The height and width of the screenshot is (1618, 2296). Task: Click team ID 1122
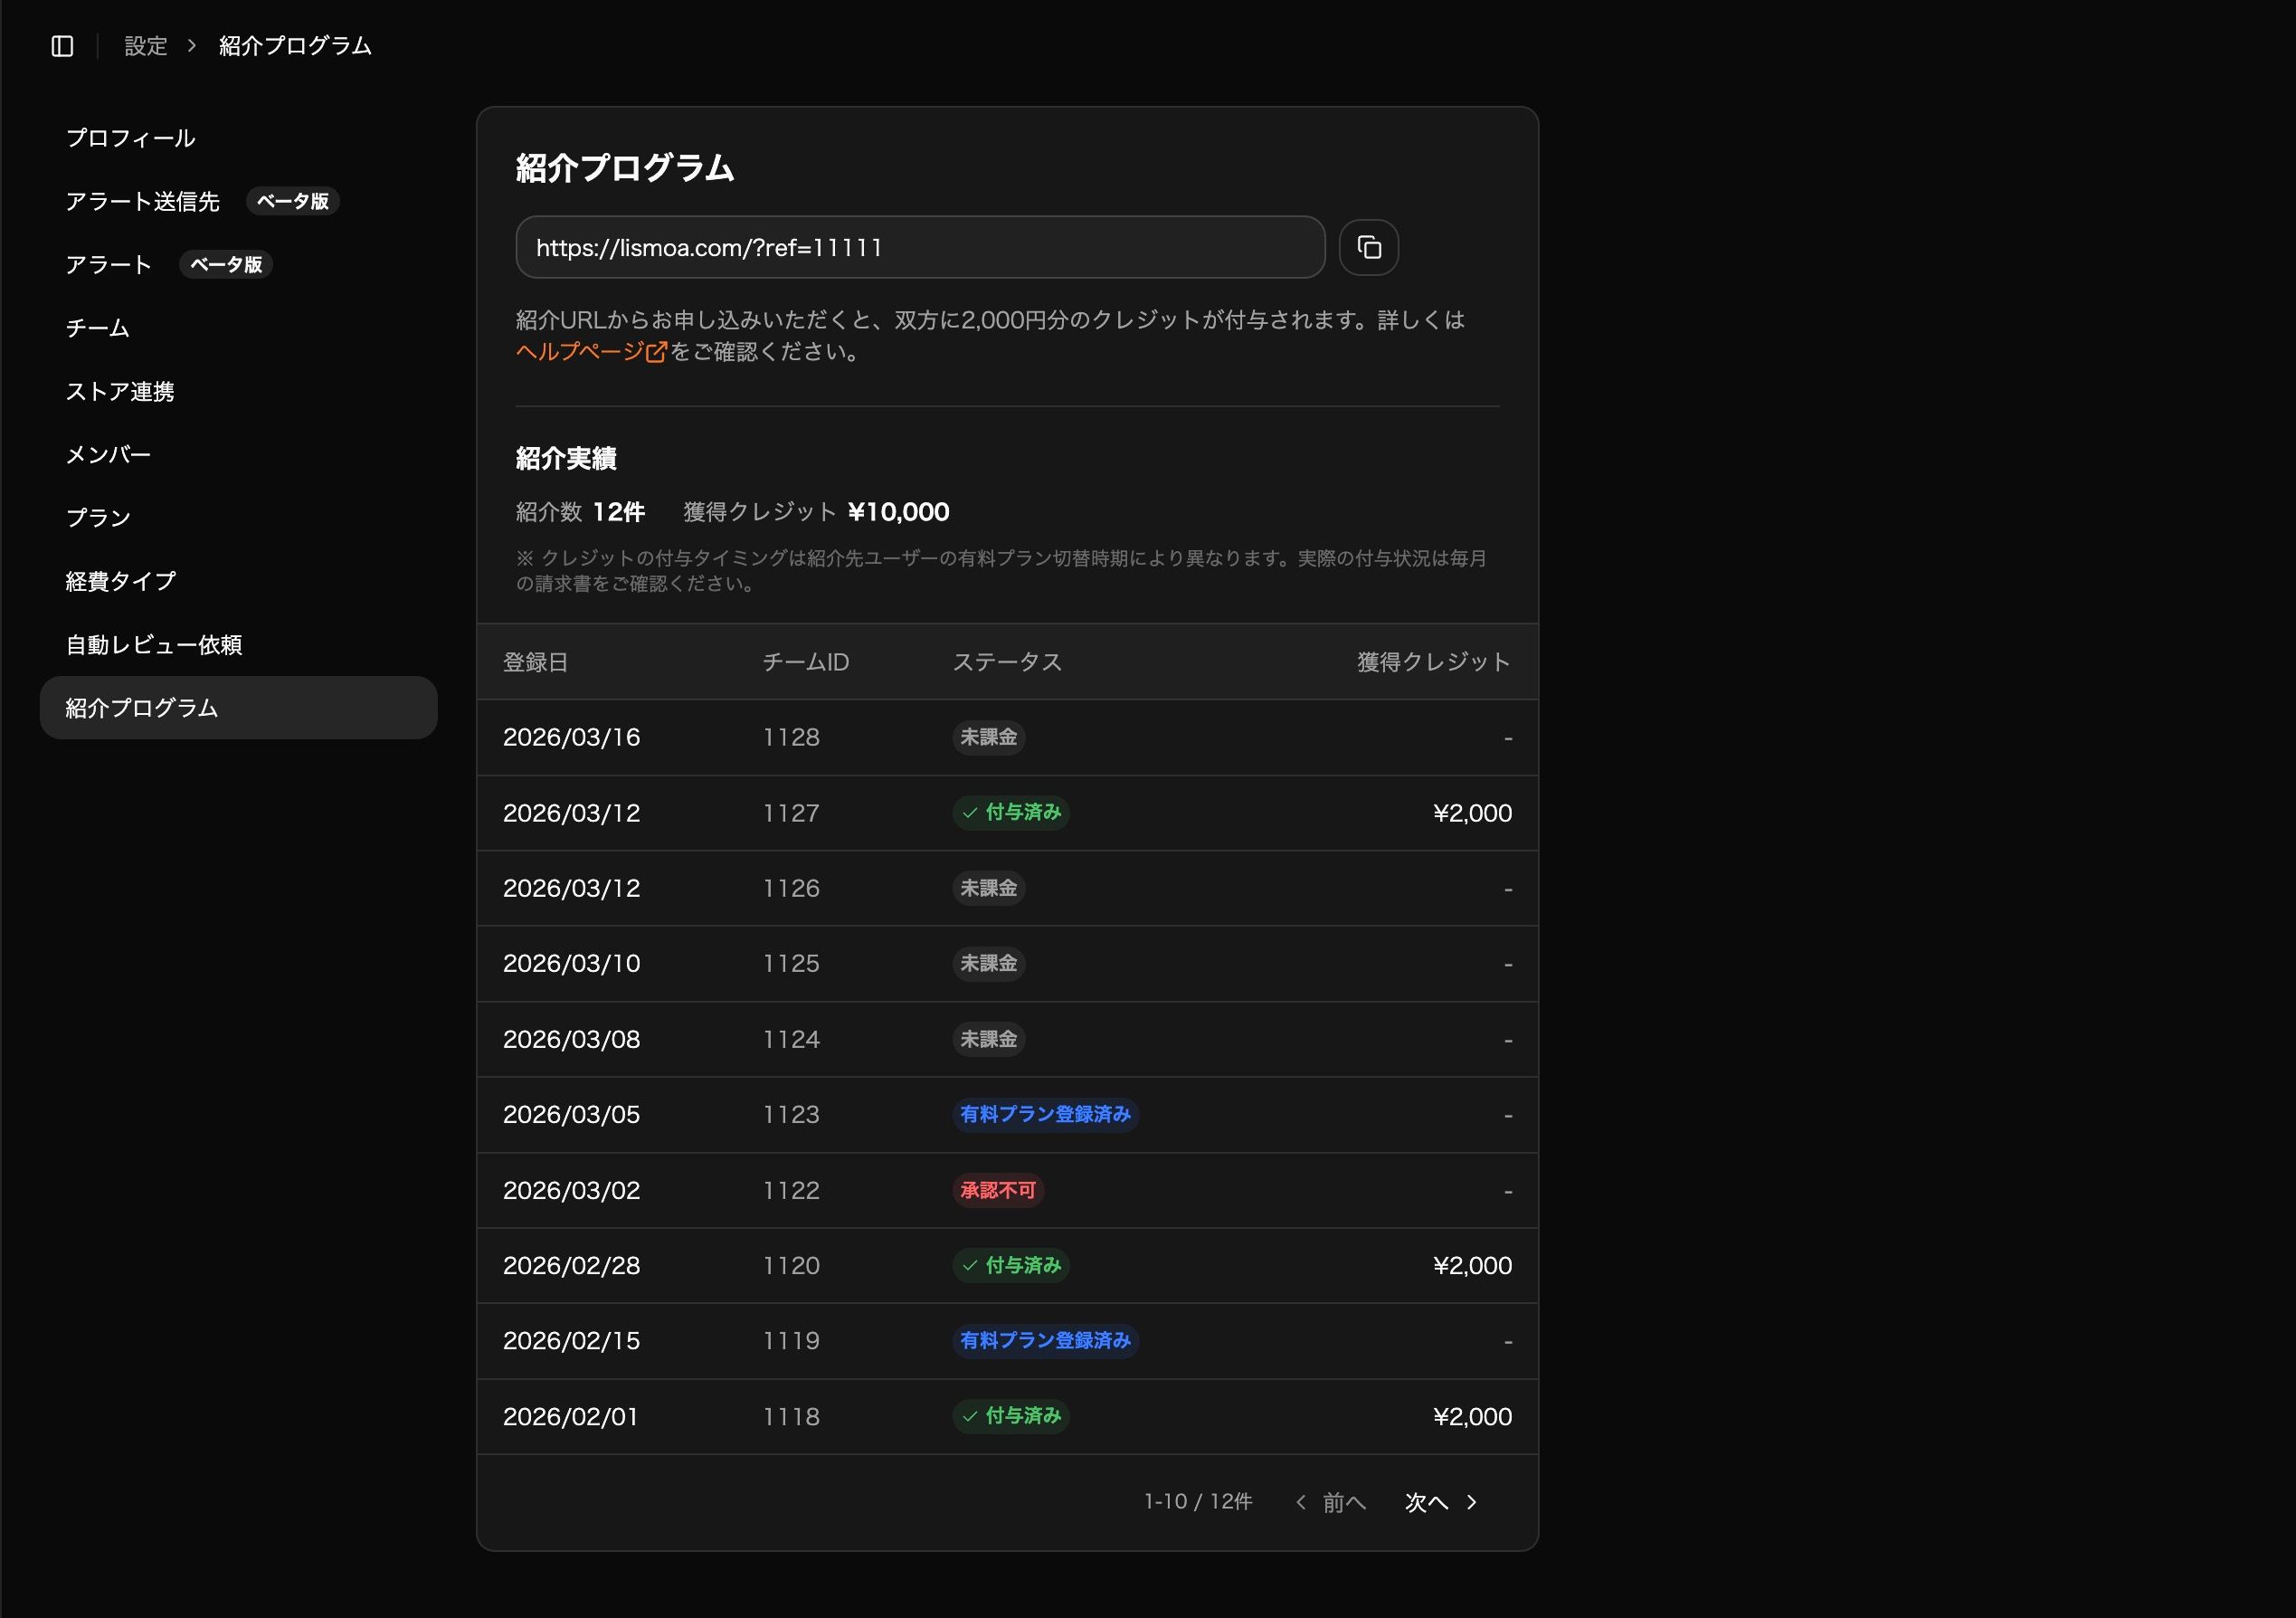791,1190
